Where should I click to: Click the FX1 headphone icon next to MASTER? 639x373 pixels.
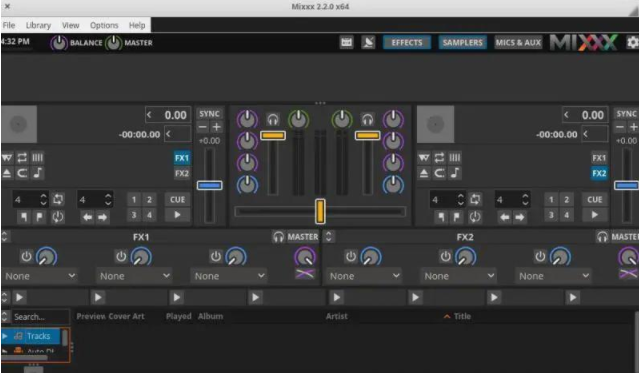278,237
